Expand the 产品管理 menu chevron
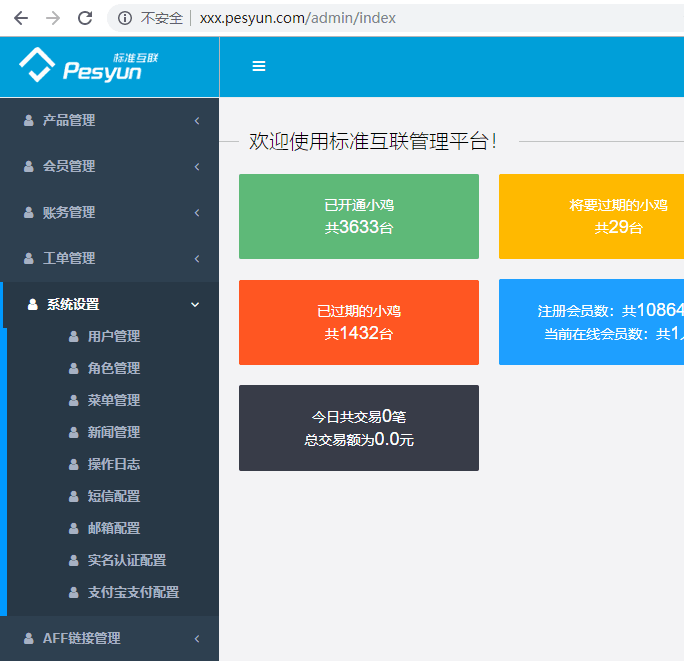The width and height of the screenshot is (684, 661). point(197,121)
